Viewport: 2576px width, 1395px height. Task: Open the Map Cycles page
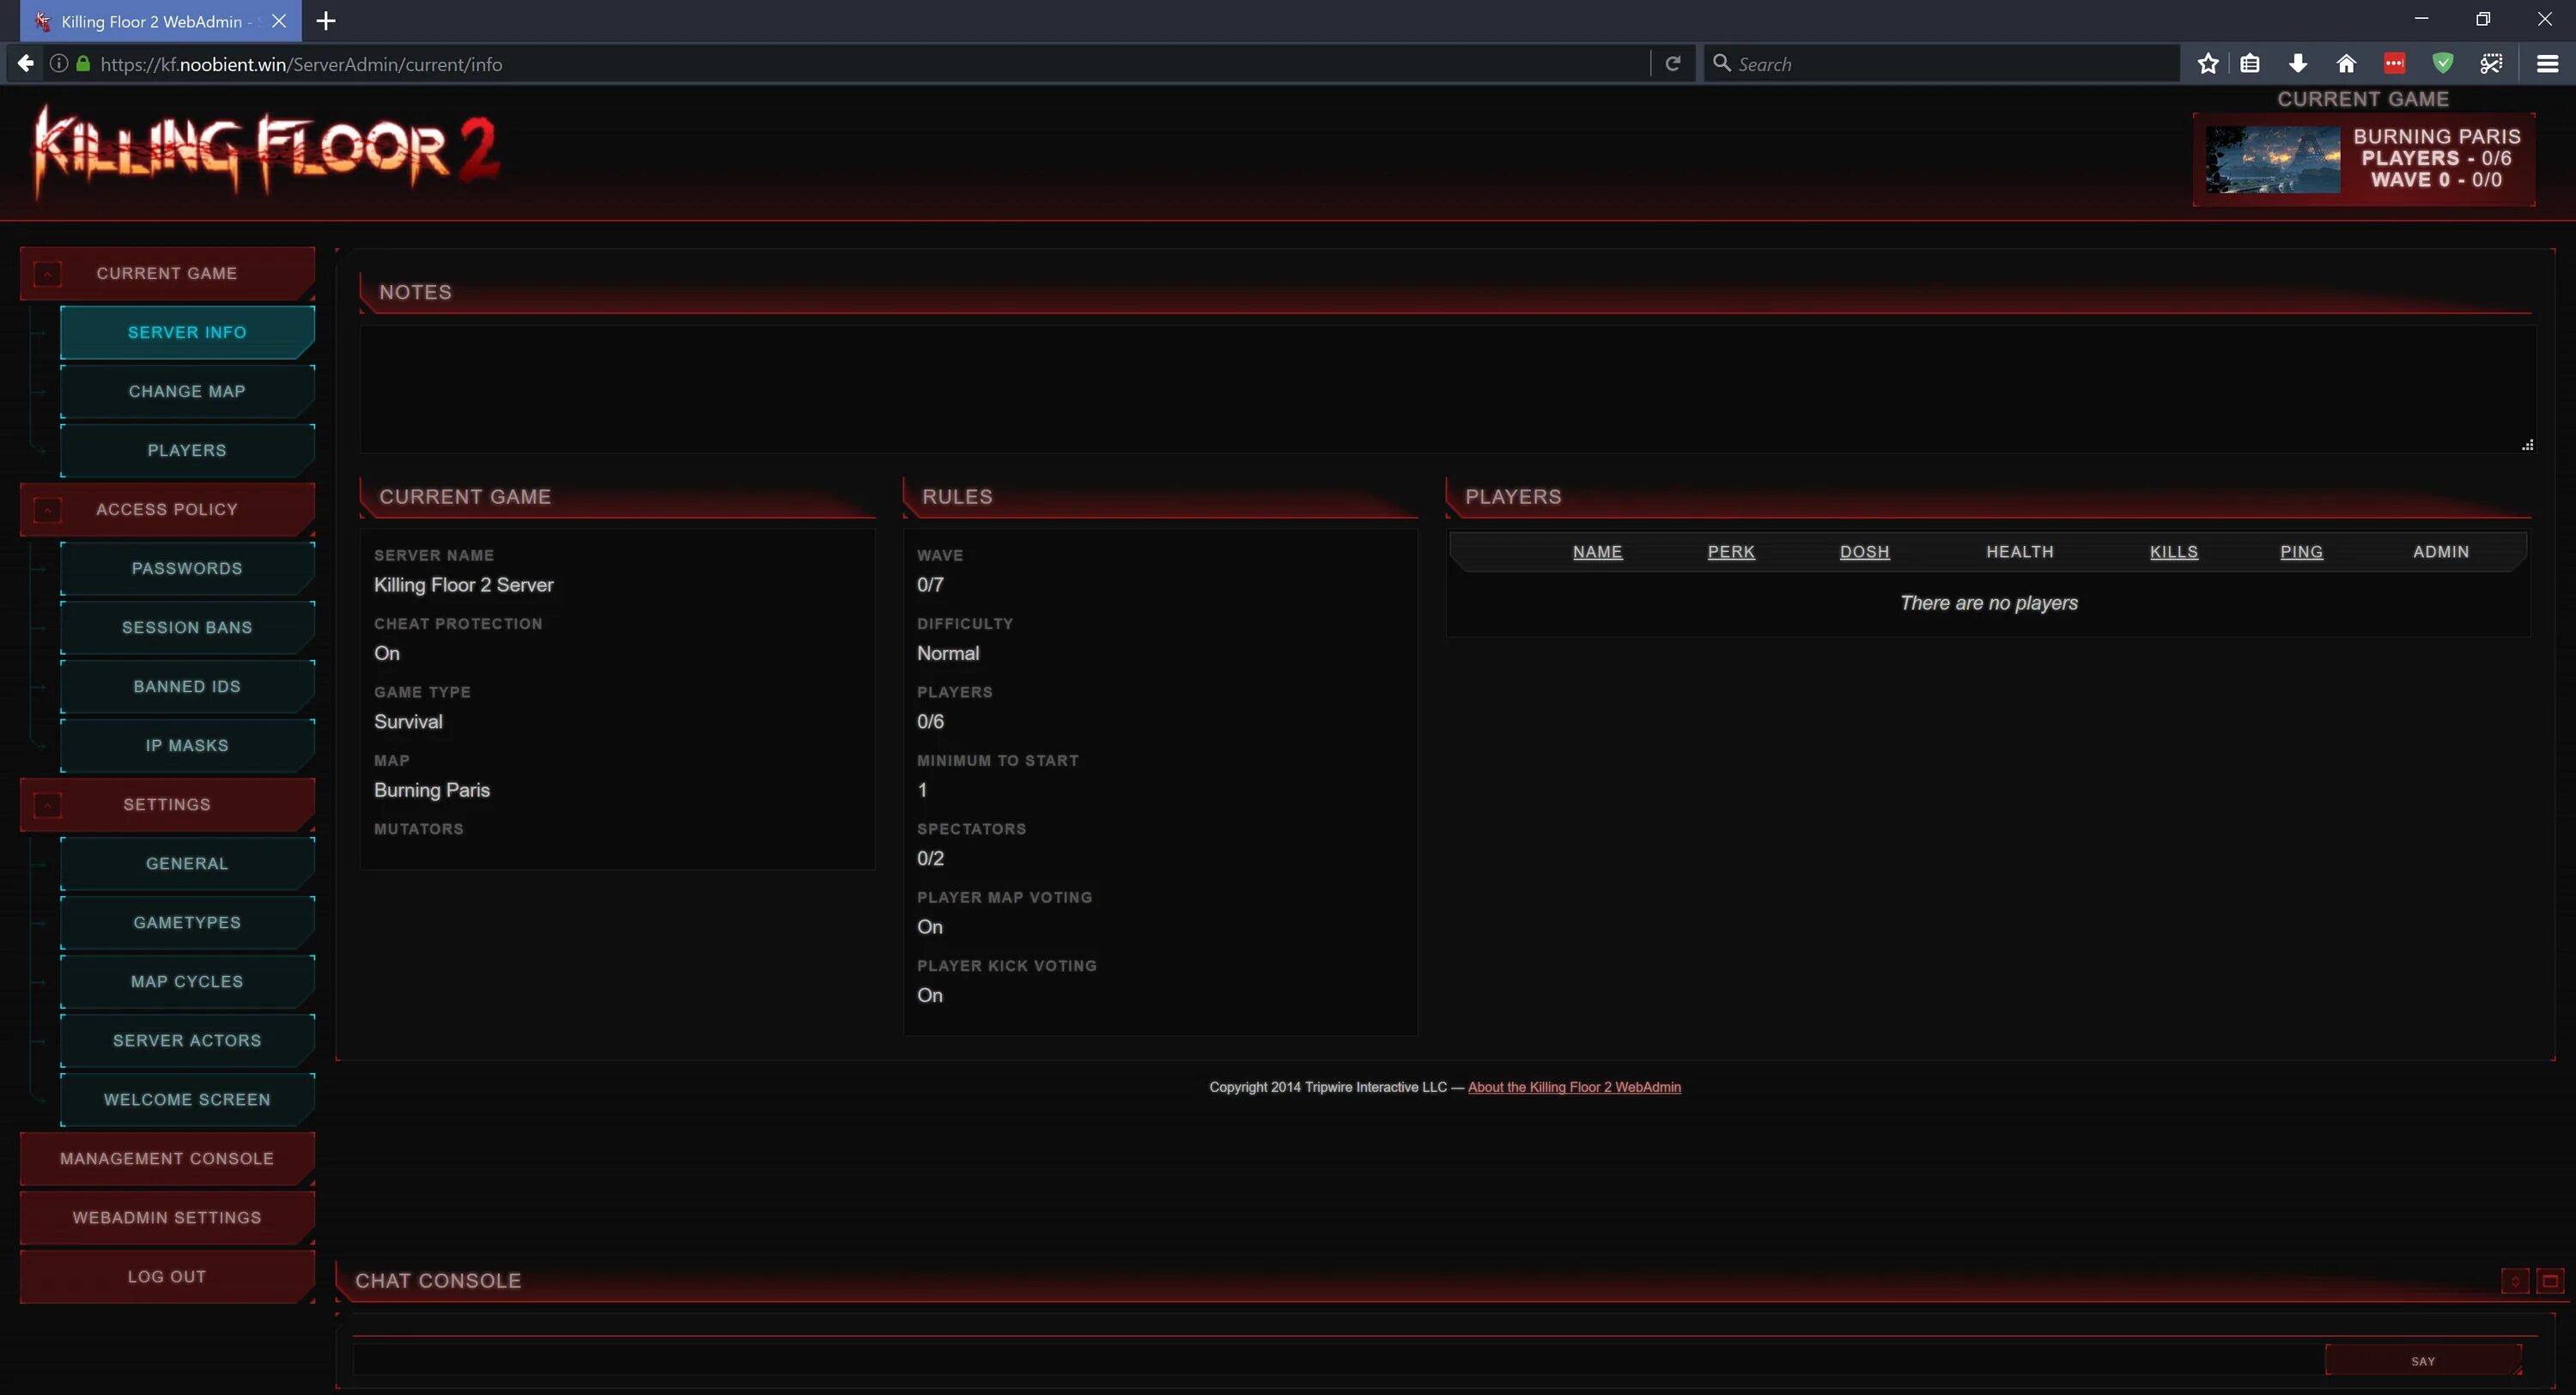187,981
